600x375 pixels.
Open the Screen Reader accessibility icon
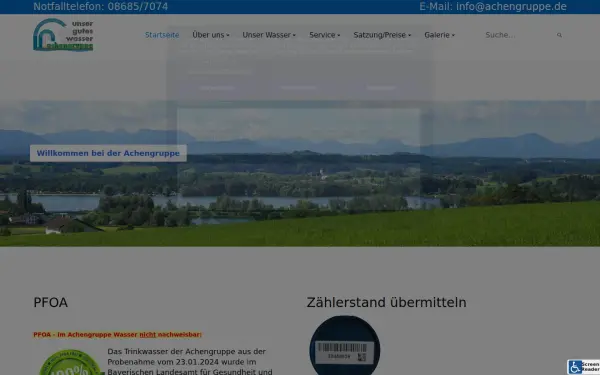(x=584, y=367)
